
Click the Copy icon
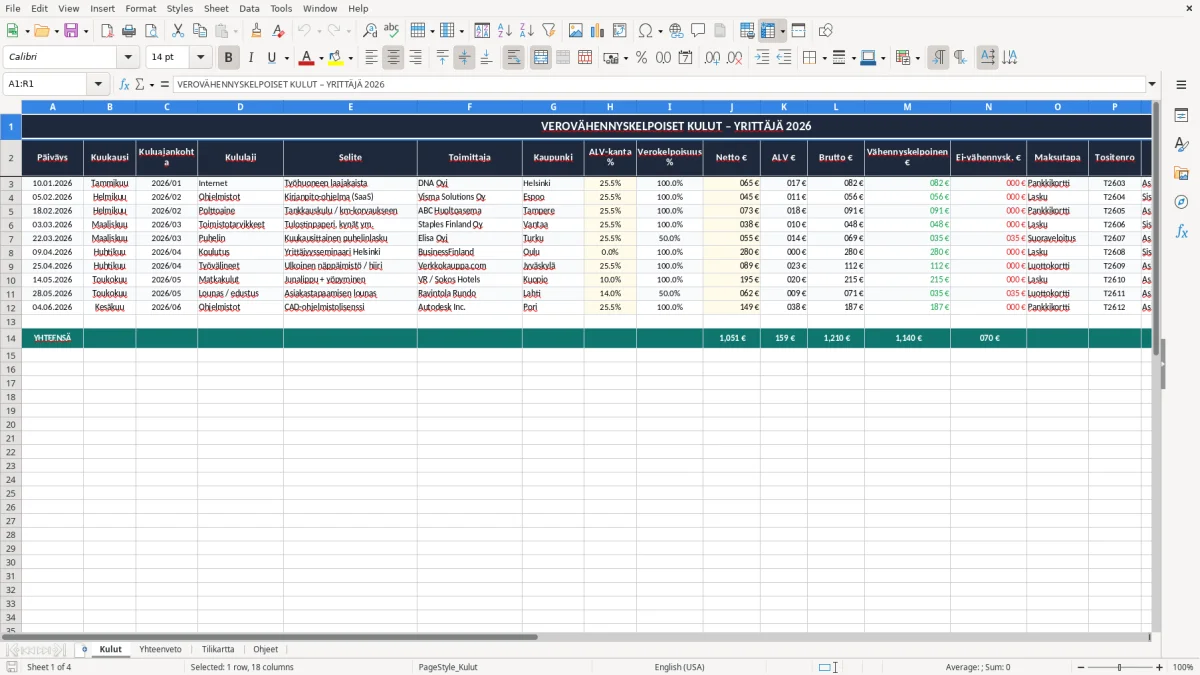click(200, 31)
